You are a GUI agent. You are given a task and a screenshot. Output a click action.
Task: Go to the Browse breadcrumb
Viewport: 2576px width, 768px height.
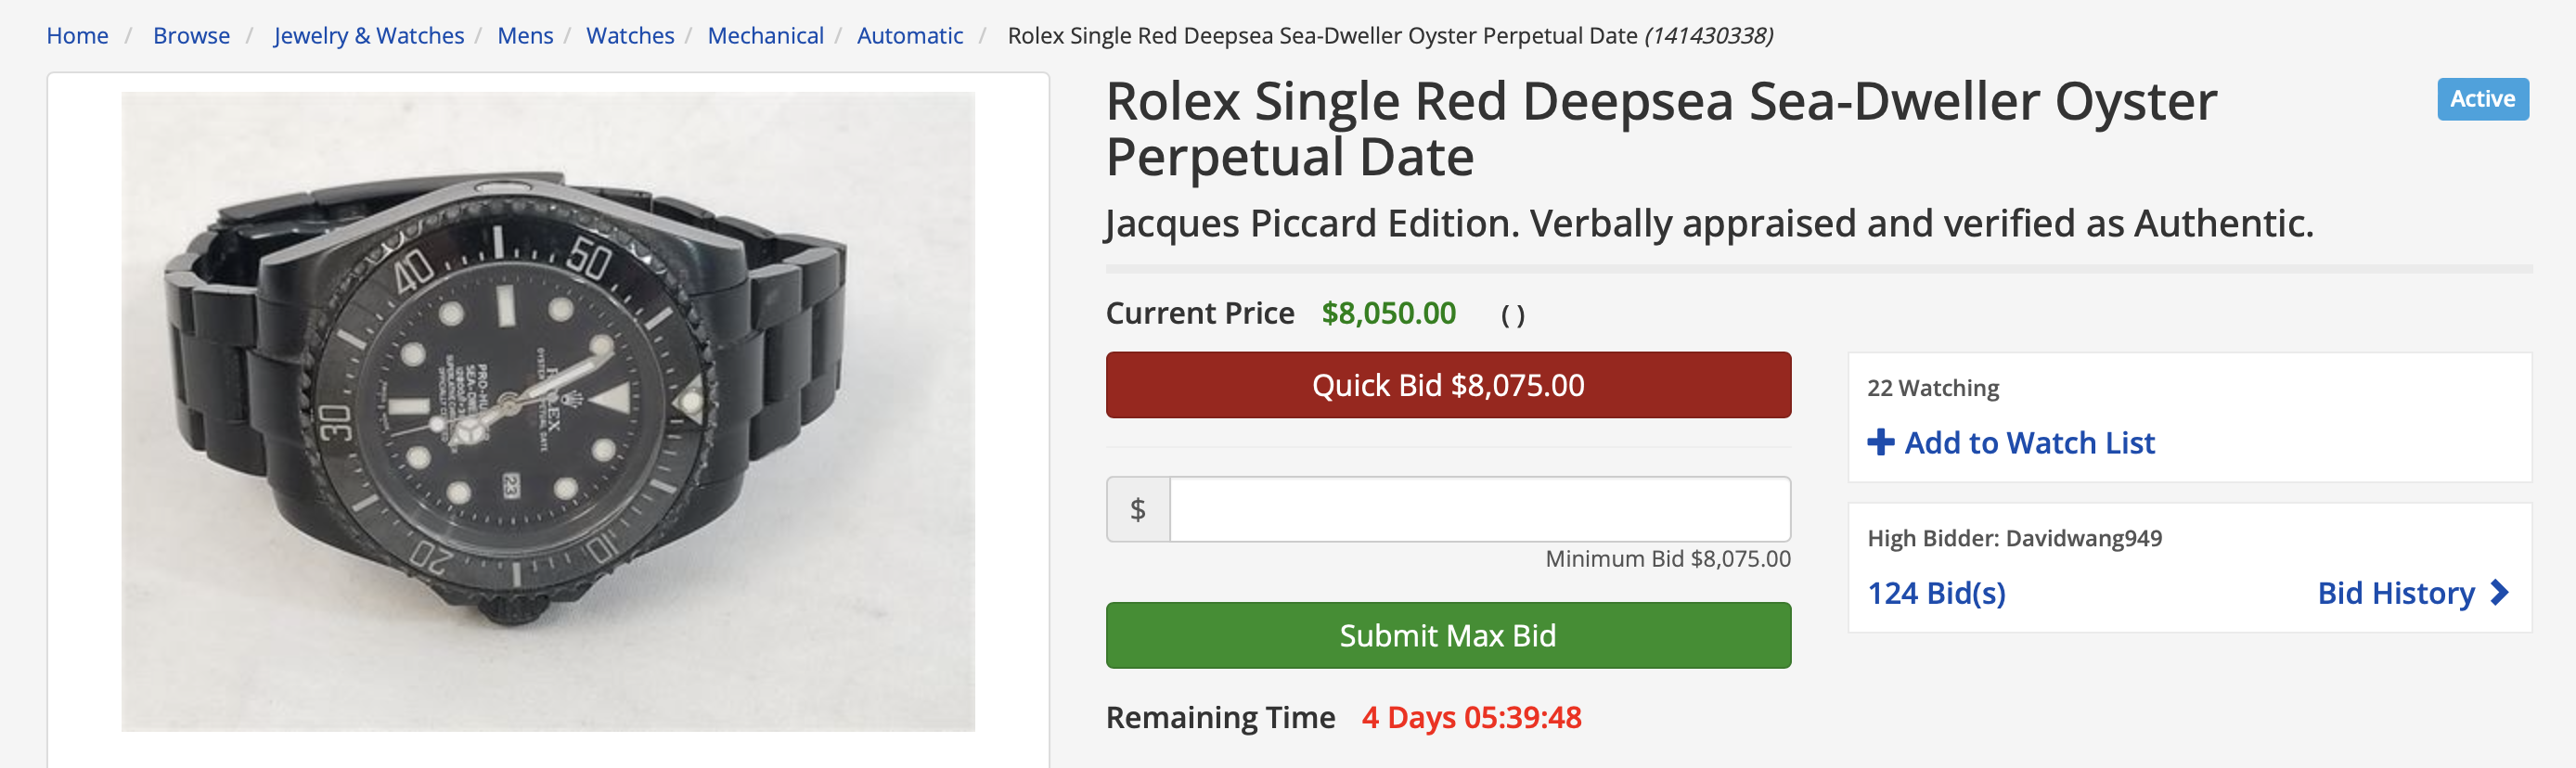tap(191, 36)
